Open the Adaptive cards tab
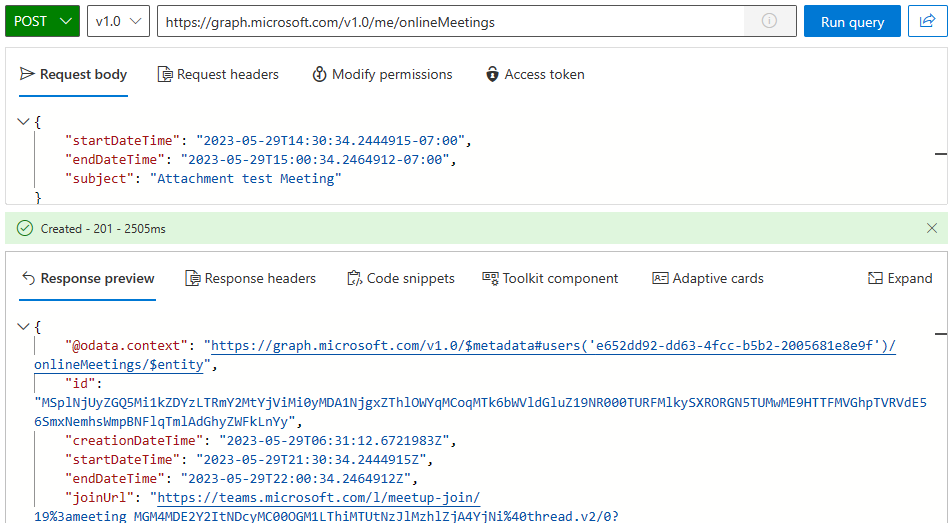Screen dimensions: 950x523 click(708, 279)
